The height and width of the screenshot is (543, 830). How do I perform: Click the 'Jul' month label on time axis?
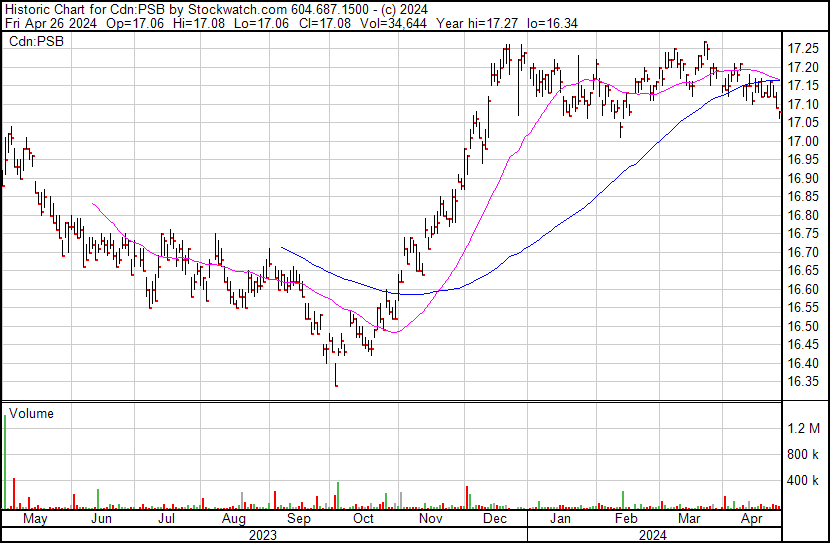pyautogui.click(x=166, y=519)
